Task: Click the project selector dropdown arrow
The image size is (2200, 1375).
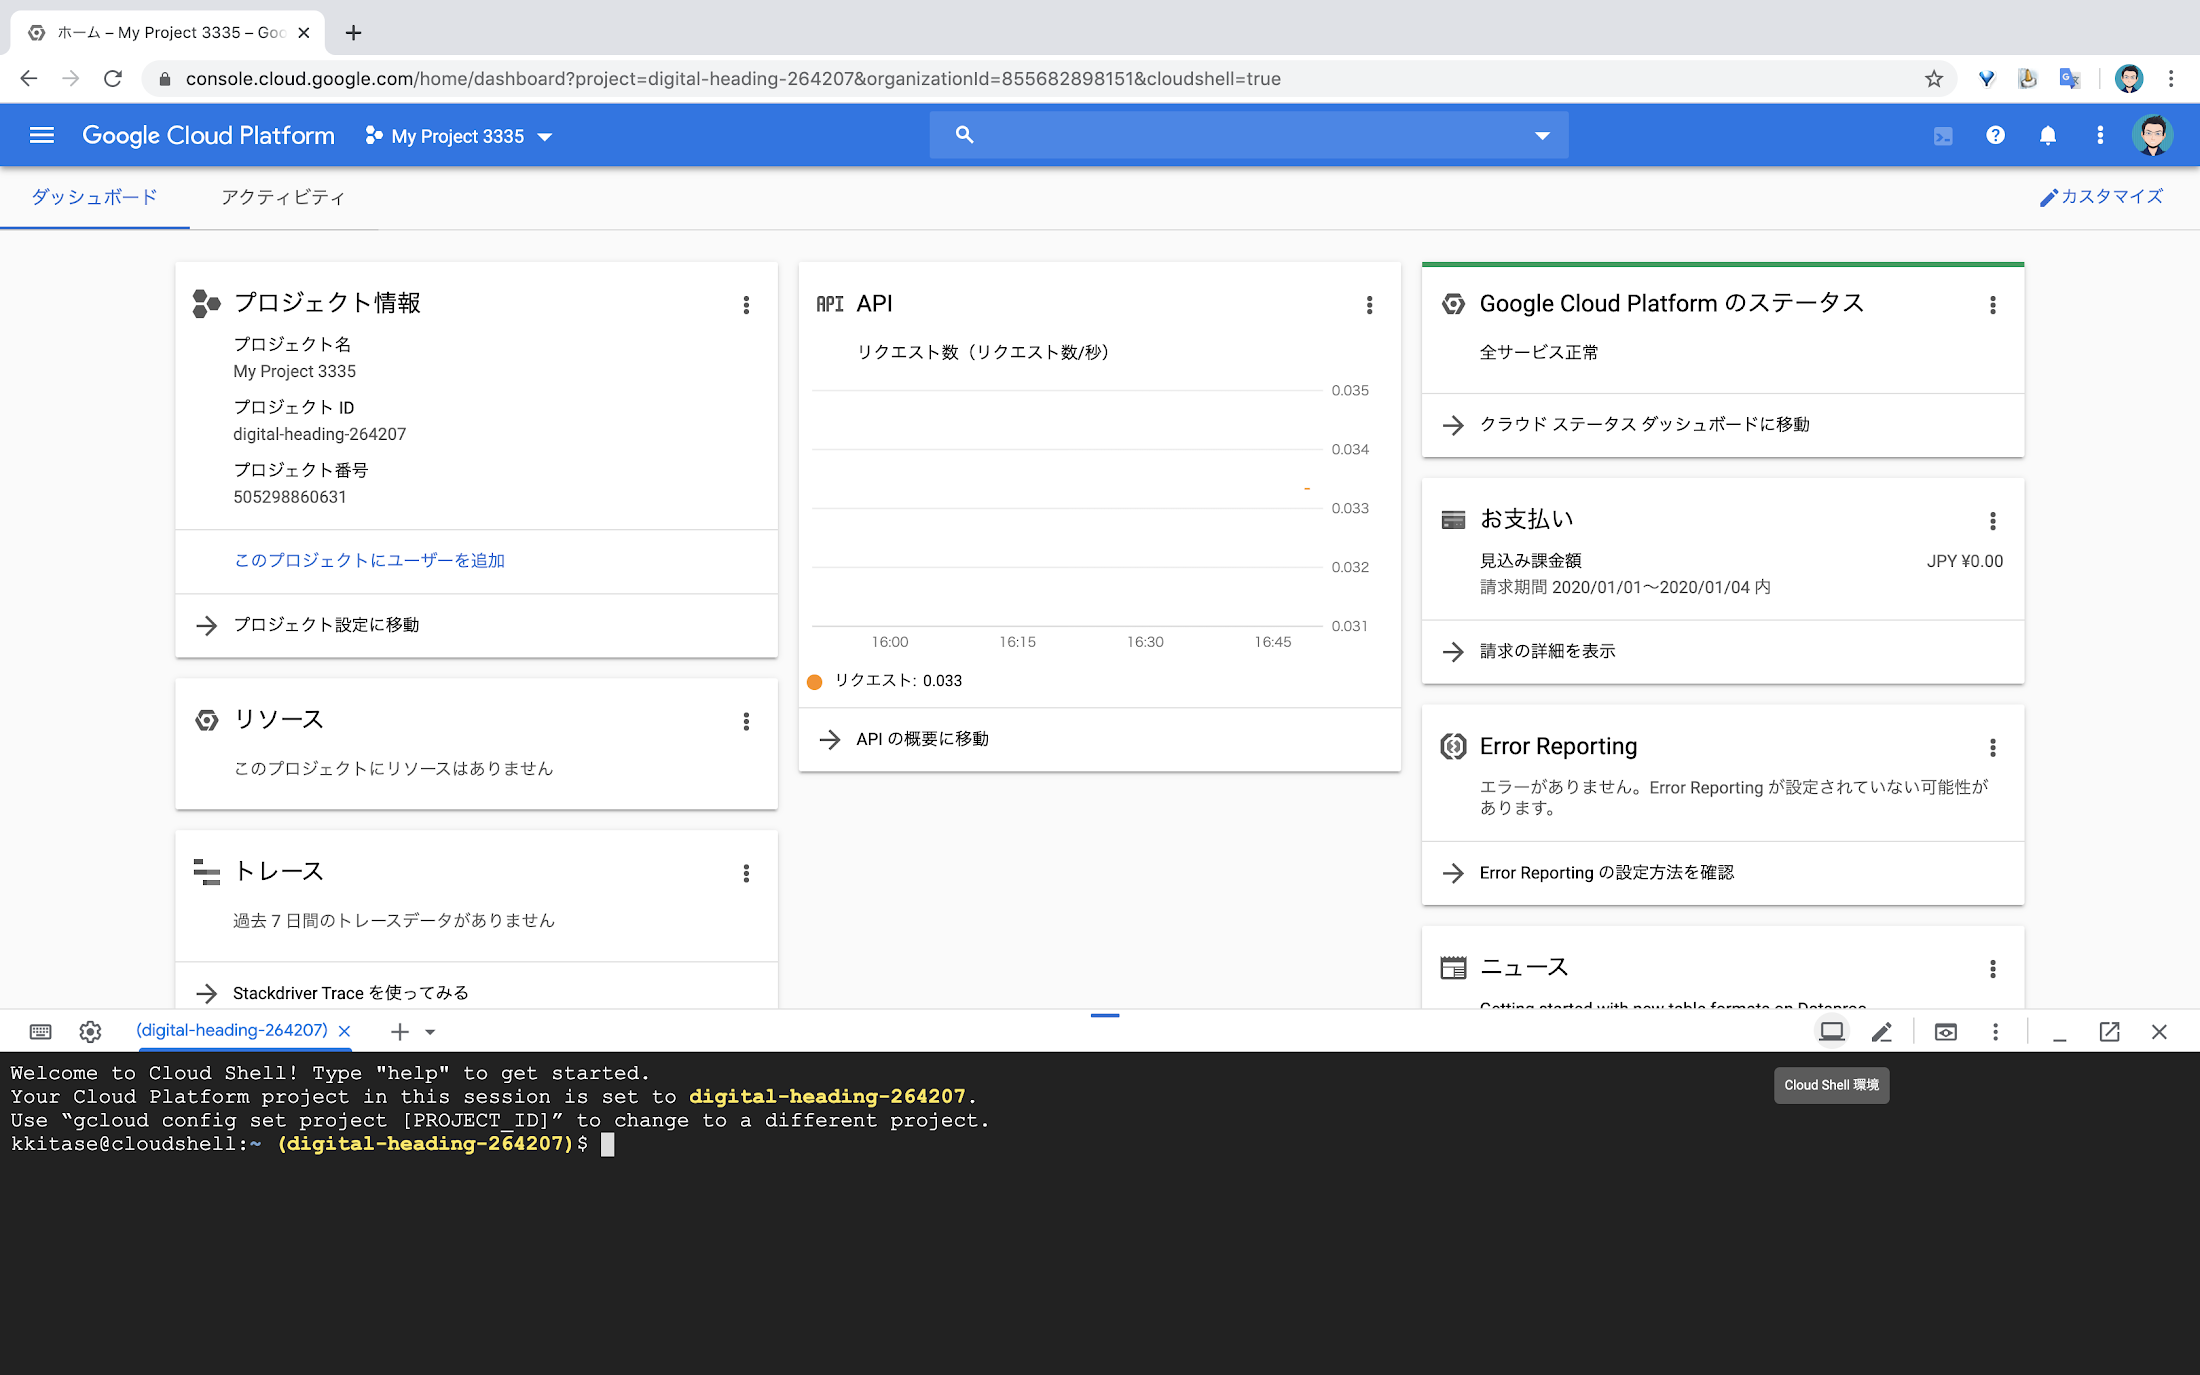Action: tap(546, 135)
